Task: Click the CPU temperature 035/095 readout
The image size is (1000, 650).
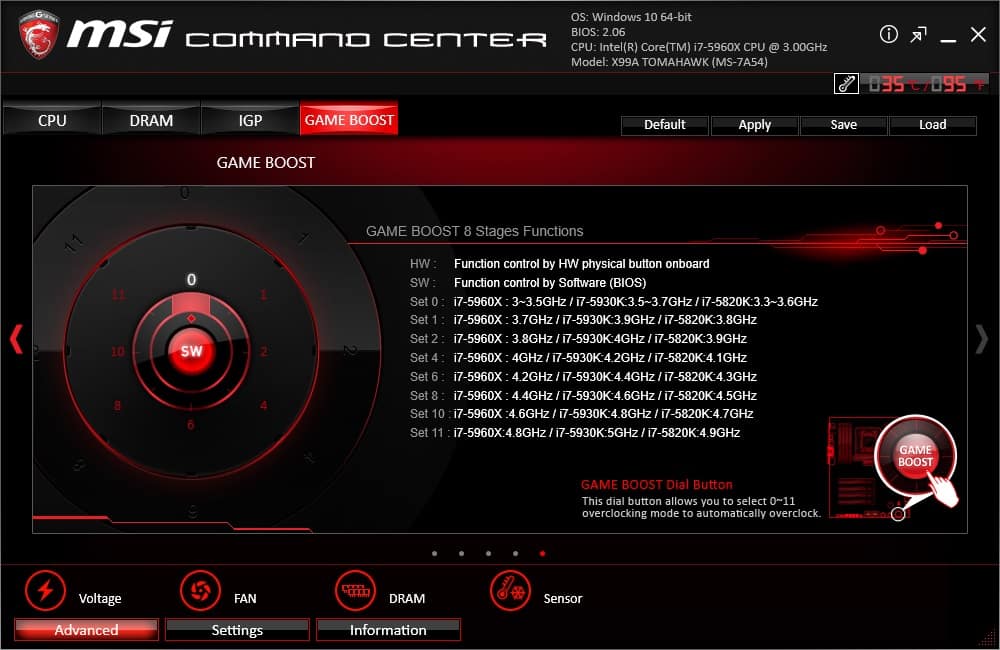Action: 924,84
